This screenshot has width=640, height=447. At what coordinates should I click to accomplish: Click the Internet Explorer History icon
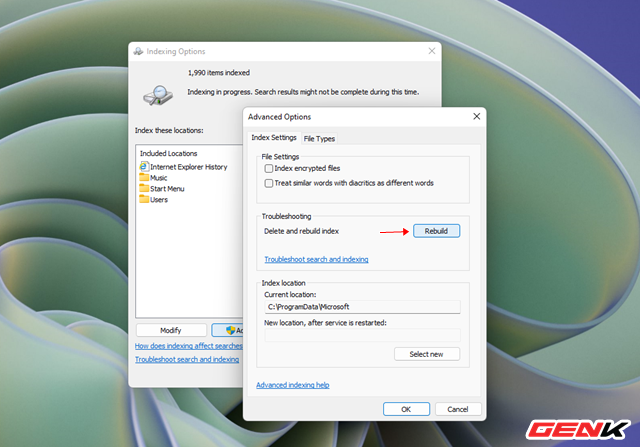[144, 167]
